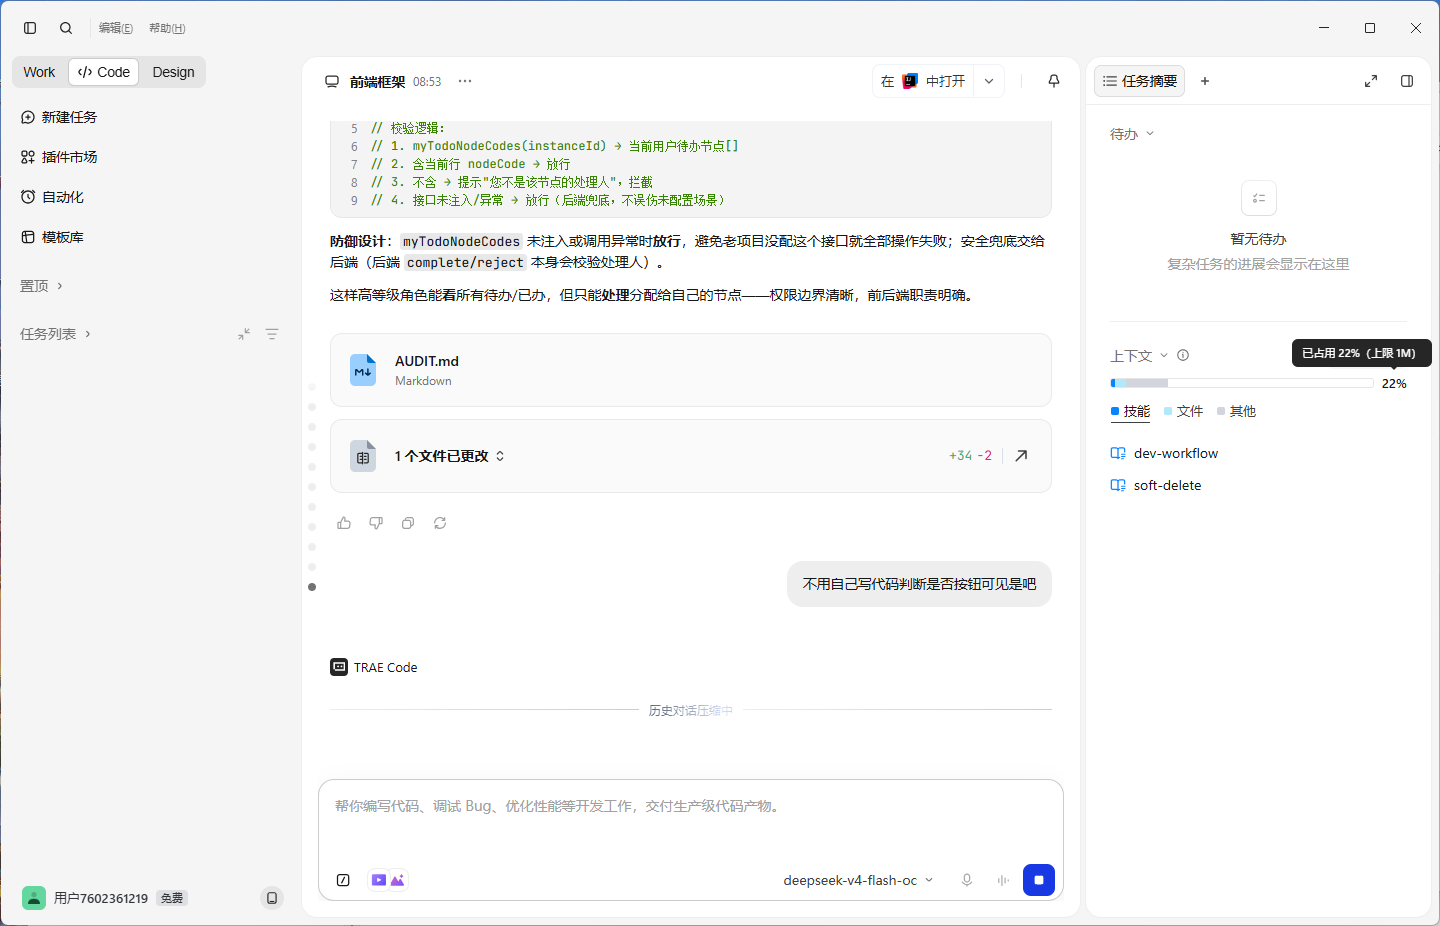Open the task list filter icon

[x=272, y=334]
